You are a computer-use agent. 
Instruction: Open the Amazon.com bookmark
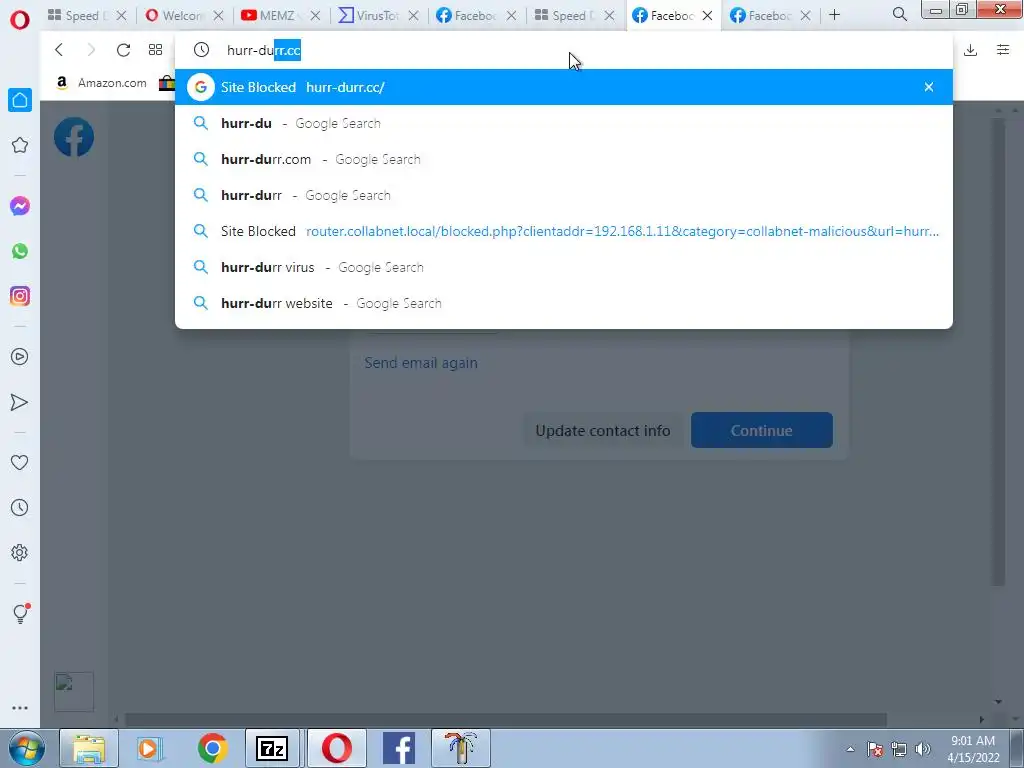pyautogui.click(x=102, y=83)
